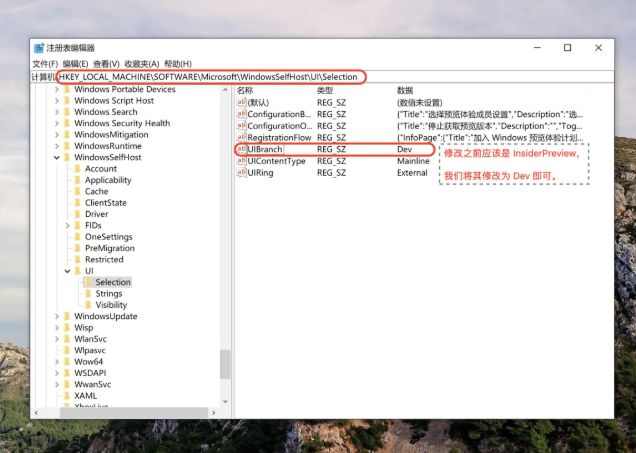
Task: Click tree vertical scrollbar up arrow
Action: (x=225, y=90)
